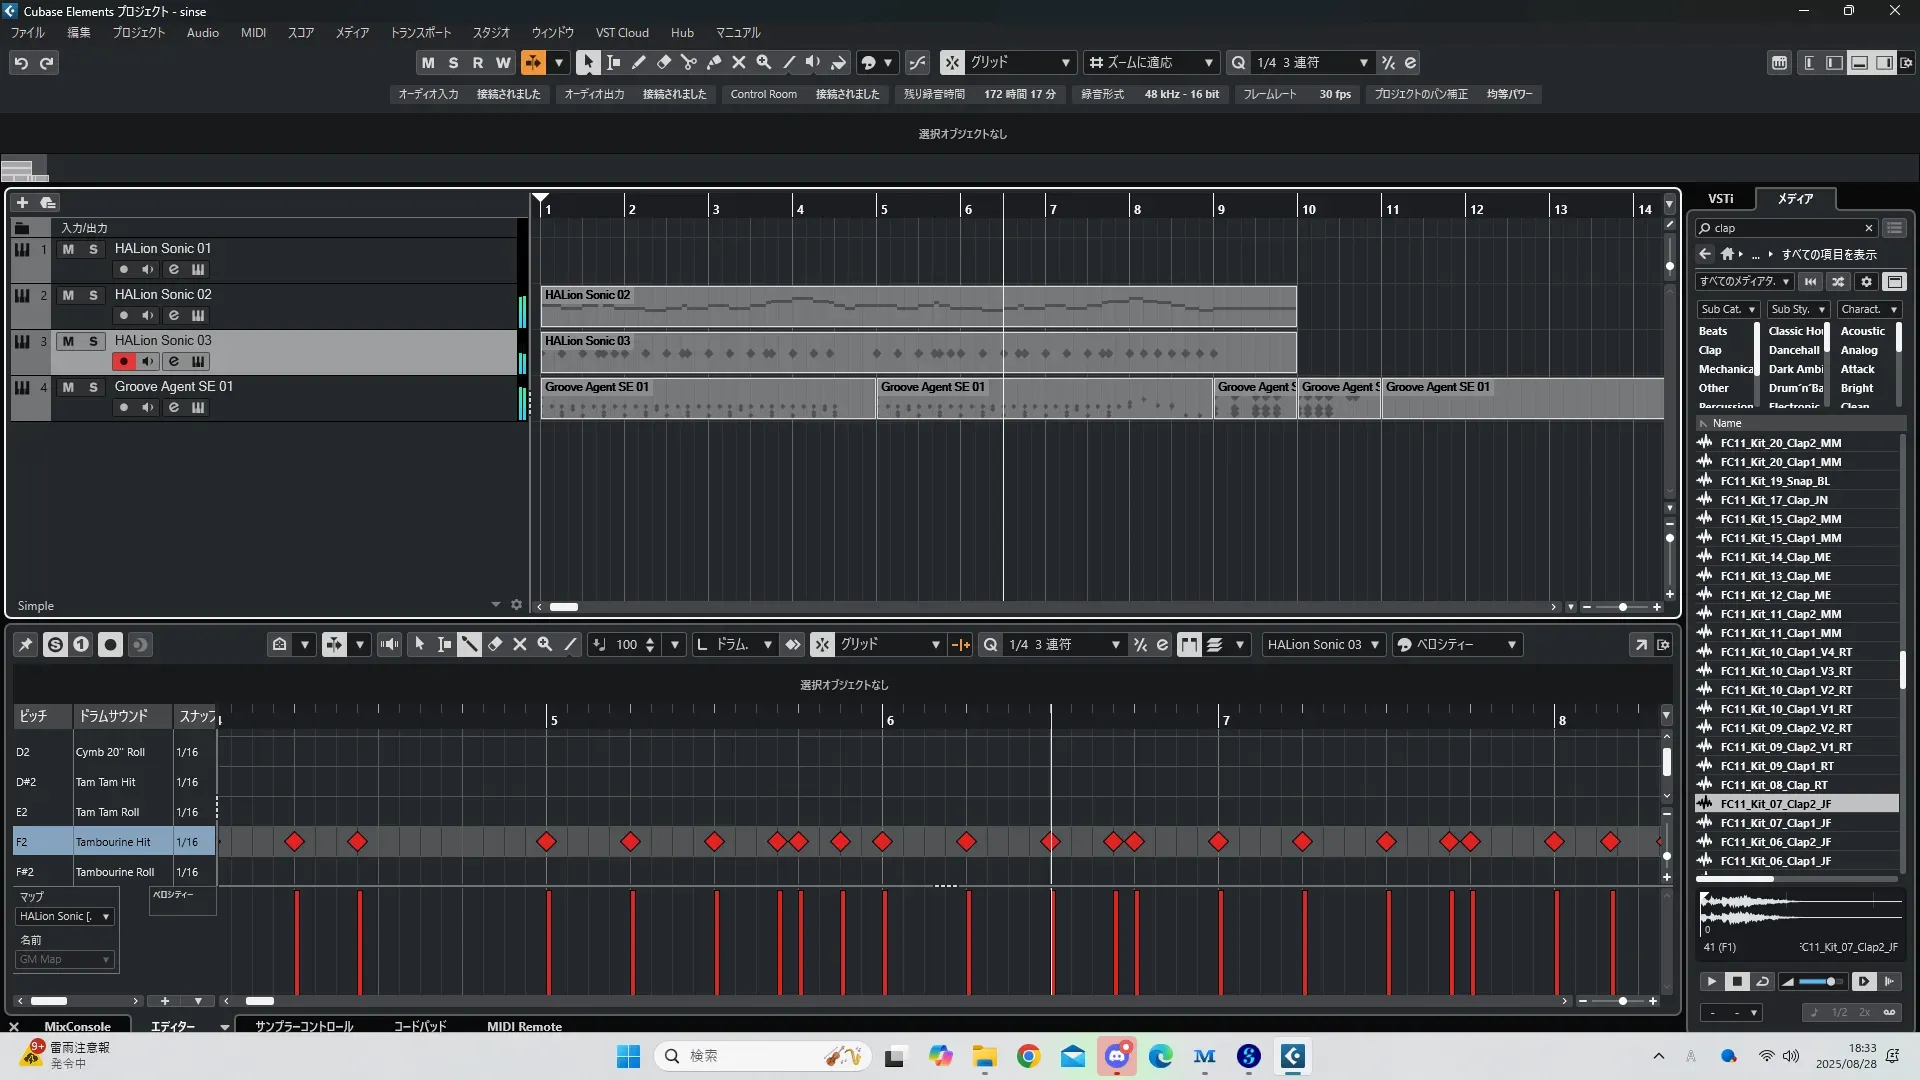
Task: Select the Eraser tool in main toolbar
Action: coord(663,62)
